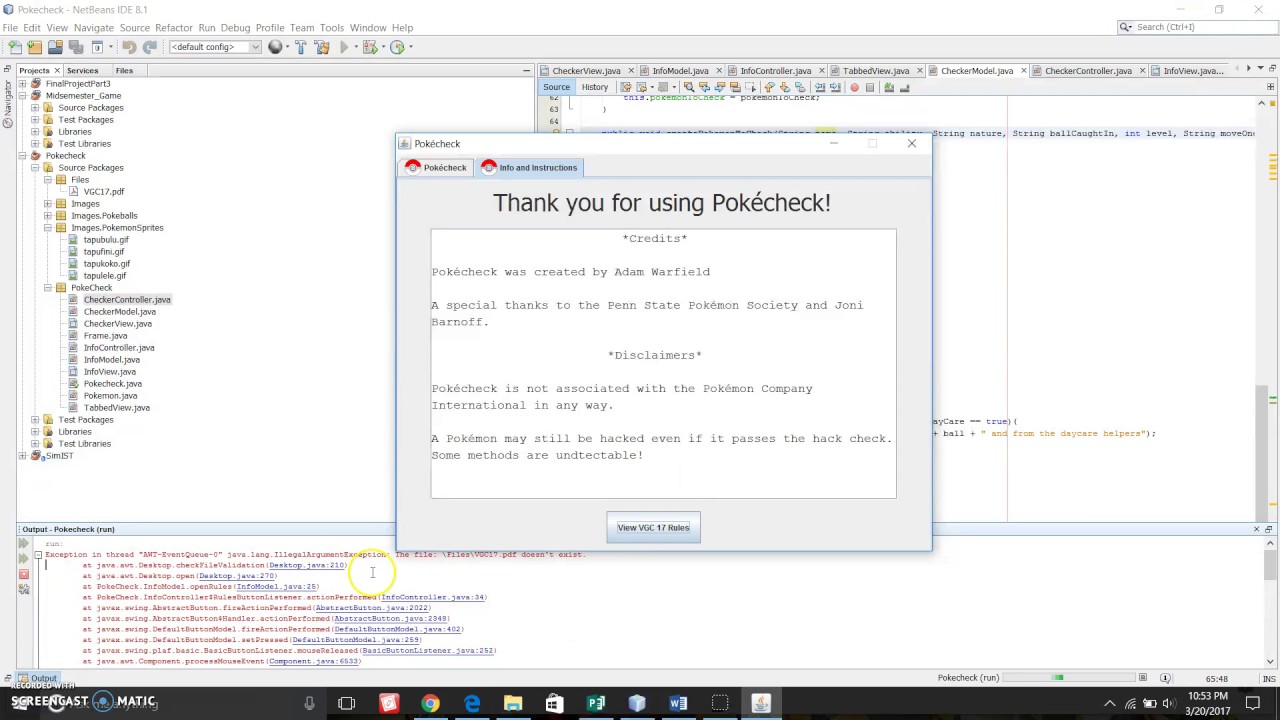Click the red Stop icon in Output panel
Image resolution: width=1280 pixels, height=720 pixels.
click(x=24, y=575)
